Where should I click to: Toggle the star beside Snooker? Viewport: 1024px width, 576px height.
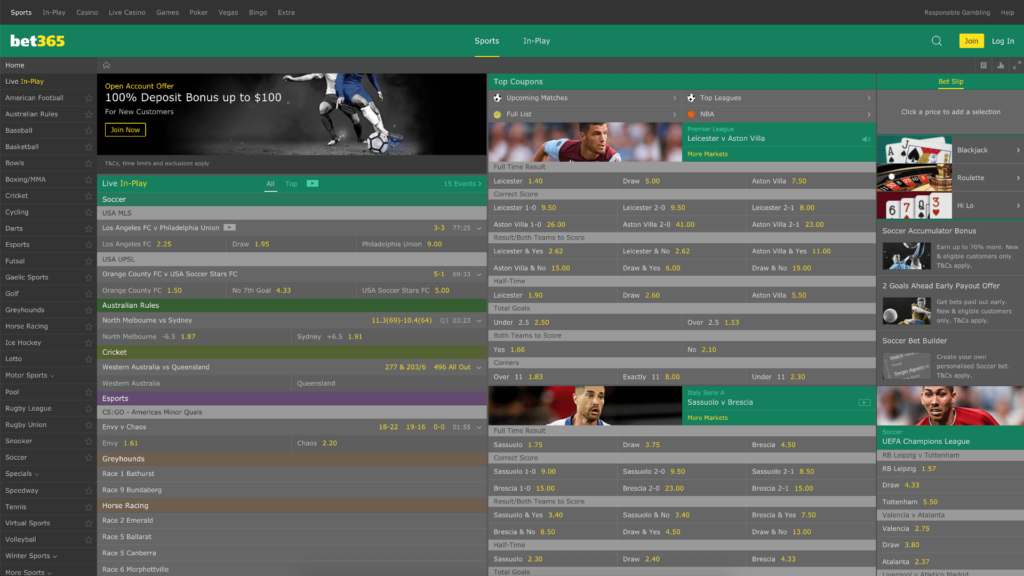[88, 441]
